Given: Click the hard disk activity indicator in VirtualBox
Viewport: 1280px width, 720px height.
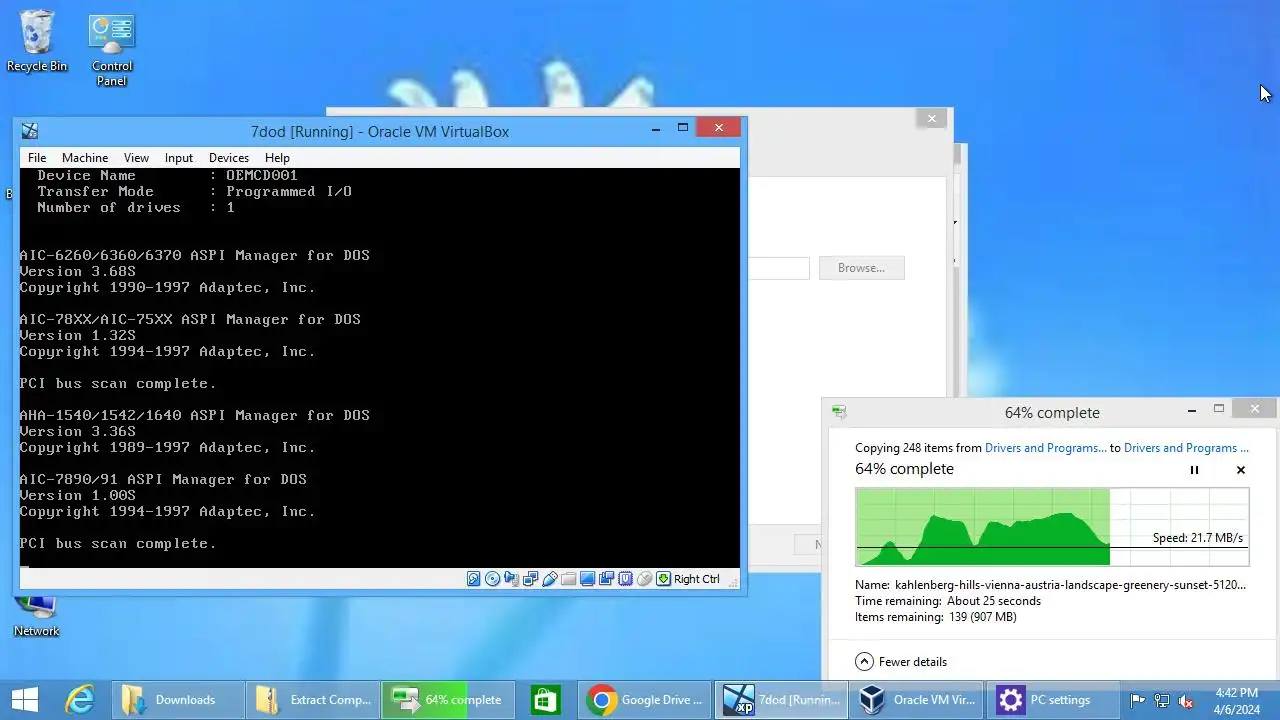Looking at the screenshot, I should 474,579.
